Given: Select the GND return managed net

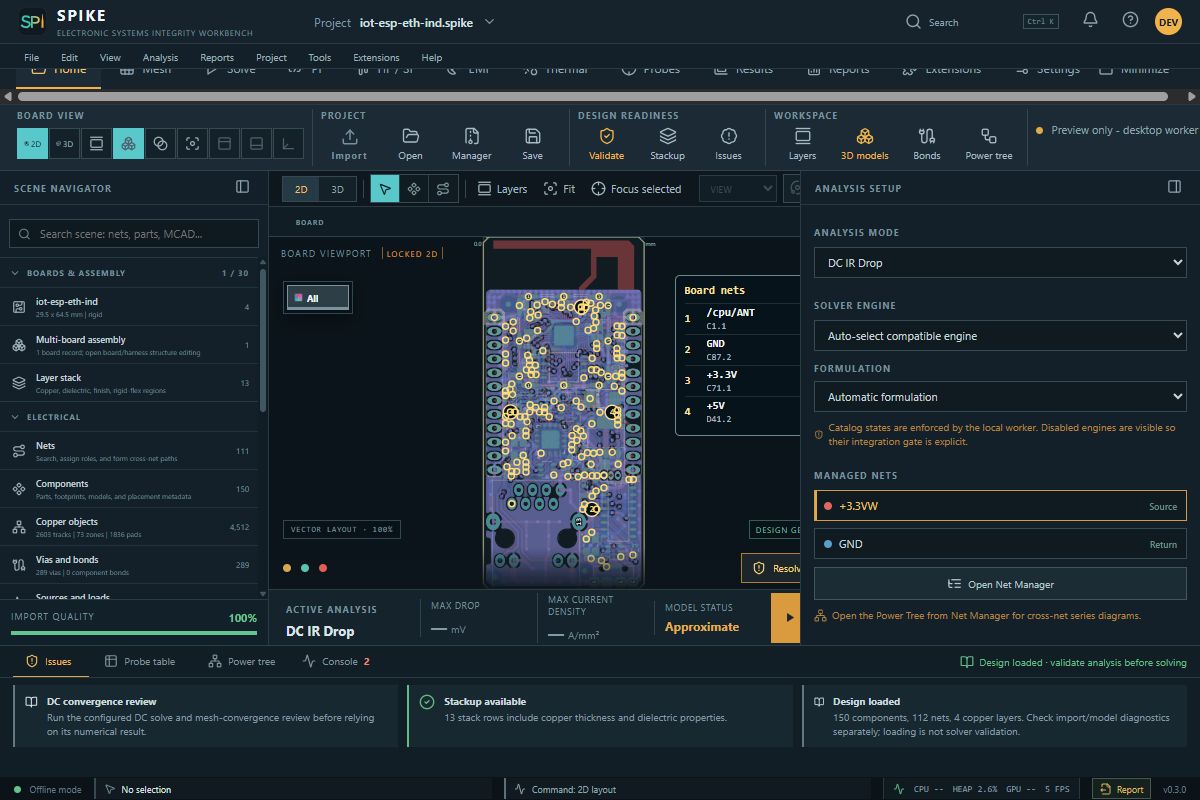Looking at the screenshot, I should pyautogui.click(x=1000, y=544).
